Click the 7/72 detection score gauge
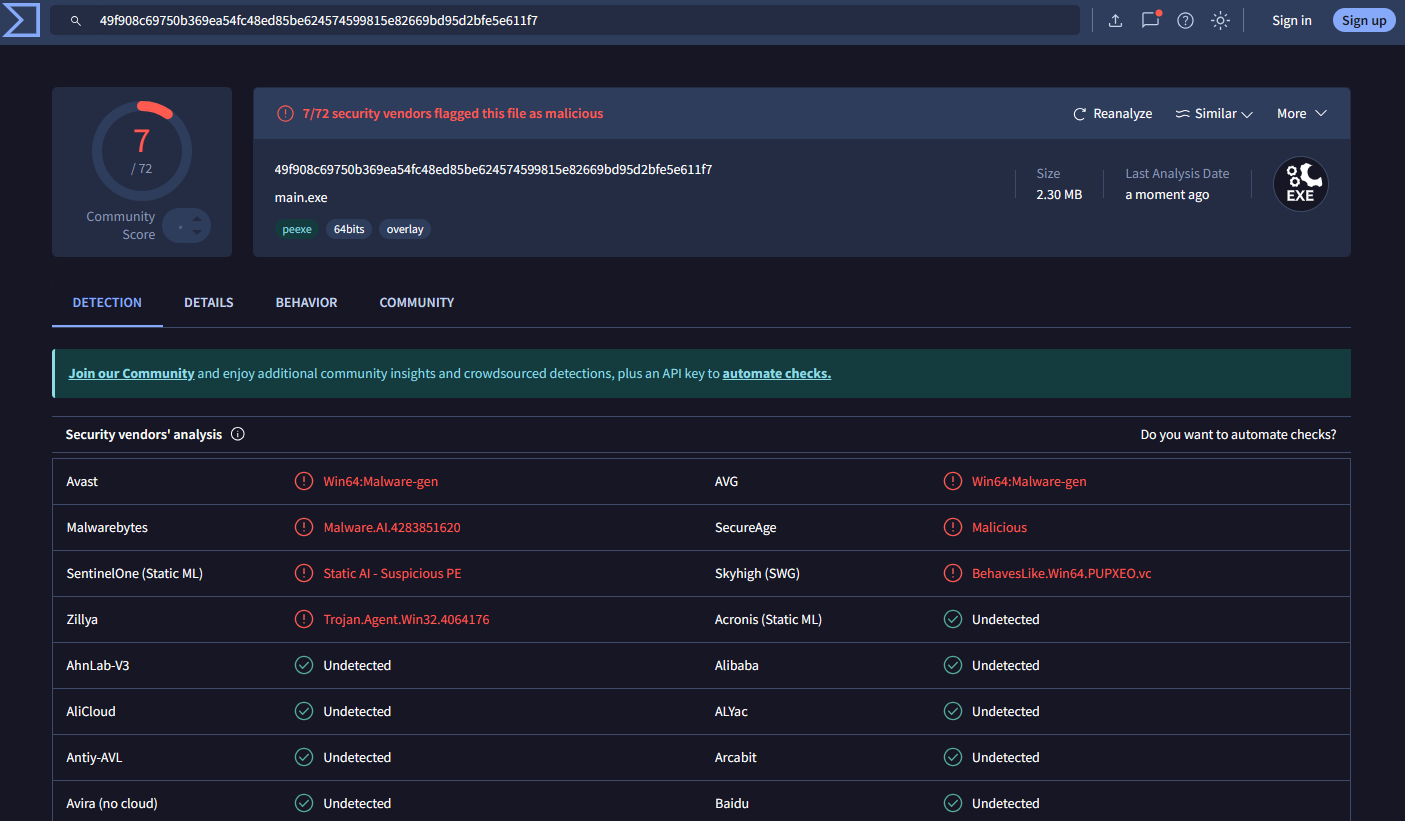This screenshot has width=1405, height=821. (x=142, y=150)
